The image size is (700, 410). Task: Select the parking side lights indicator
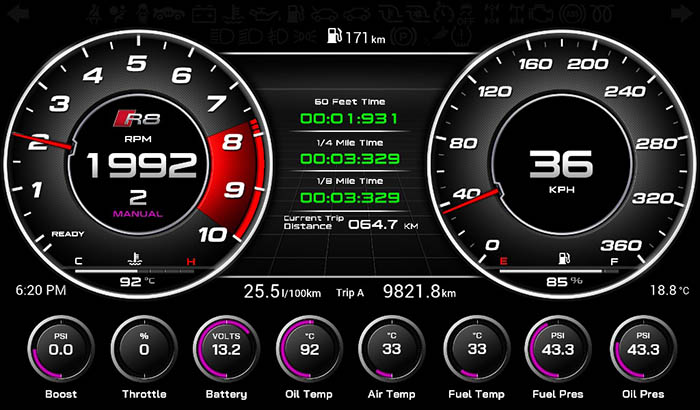click(x=304, y=36)
